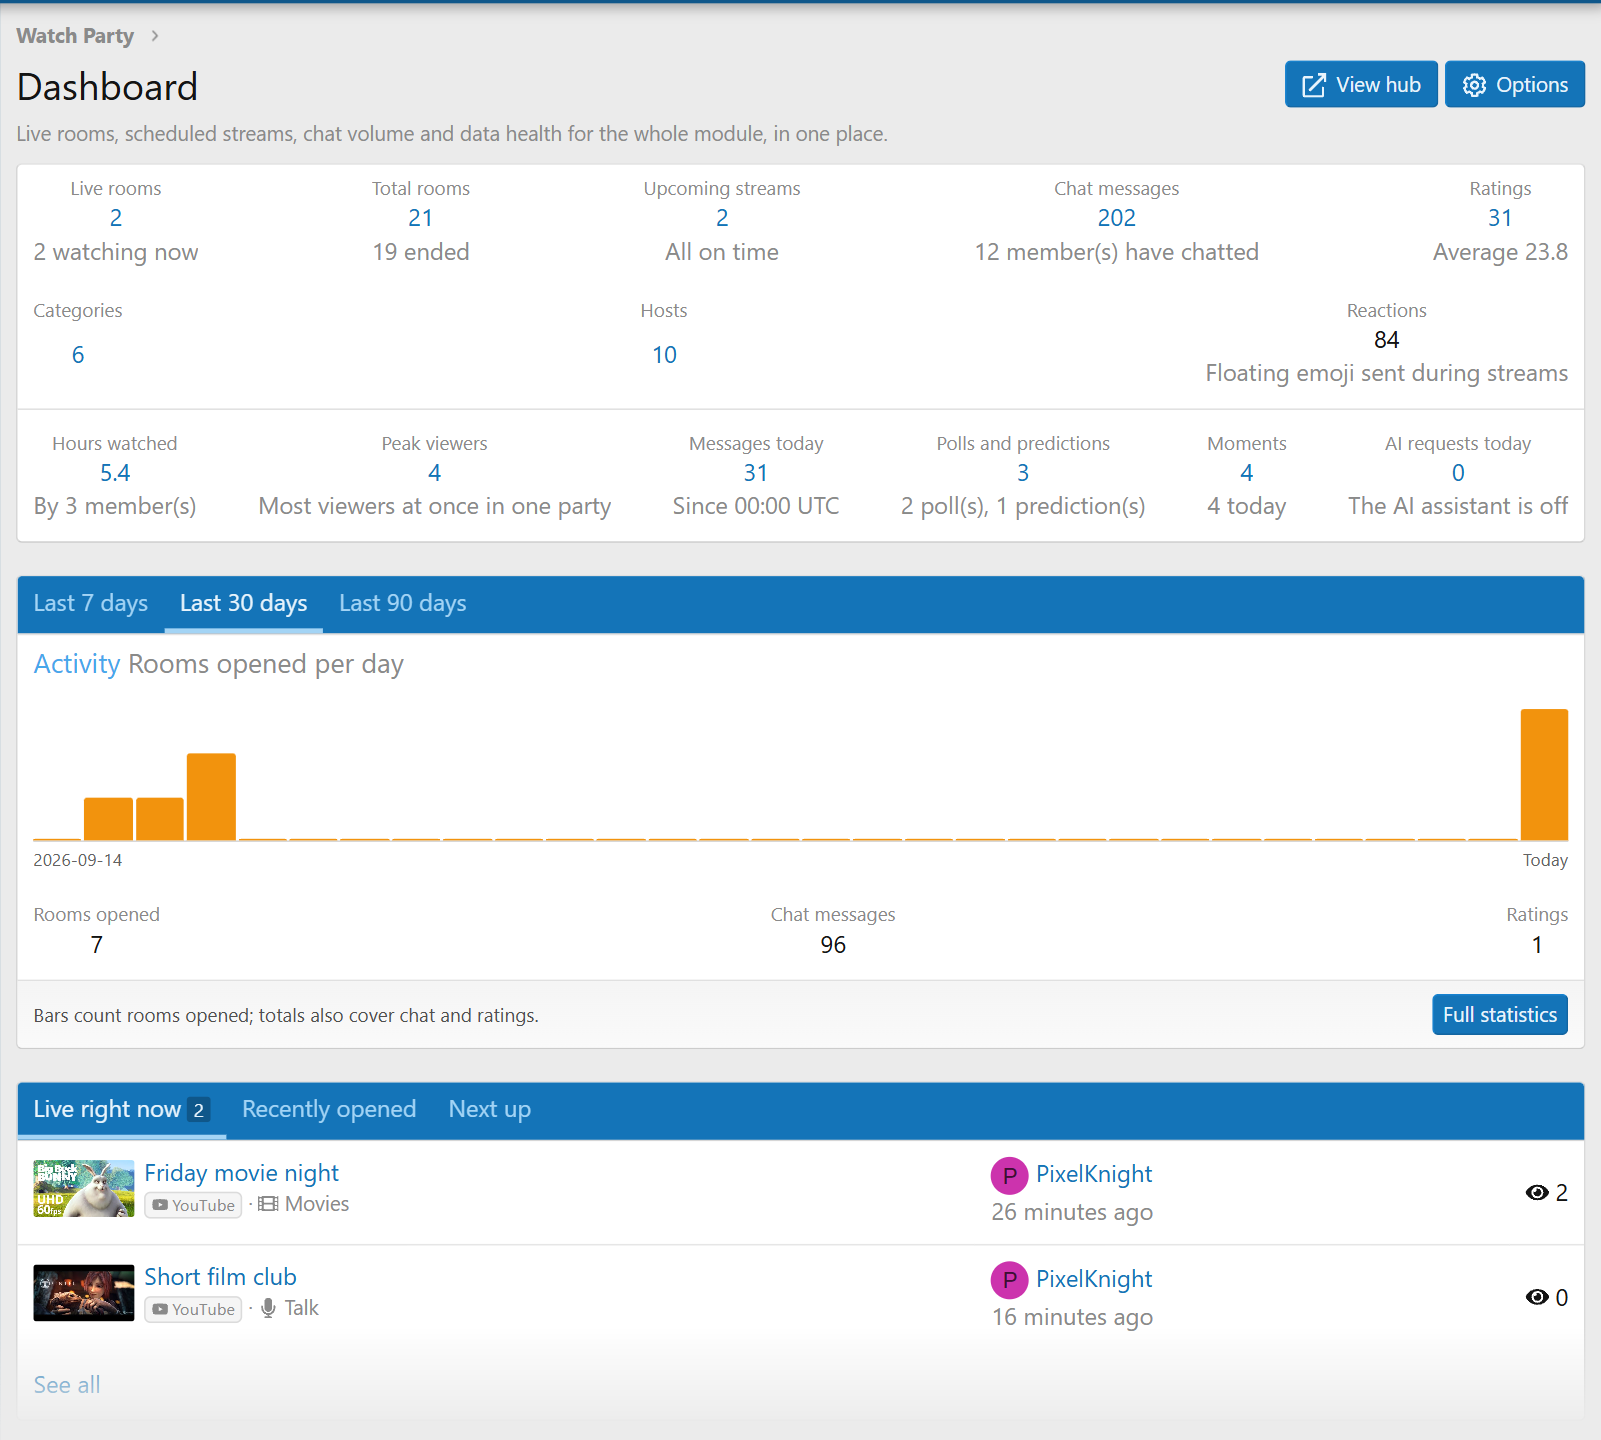The image size is (1601, 1440).
Task: Select the Live right now tab
Action: (x=122, y=1109)
